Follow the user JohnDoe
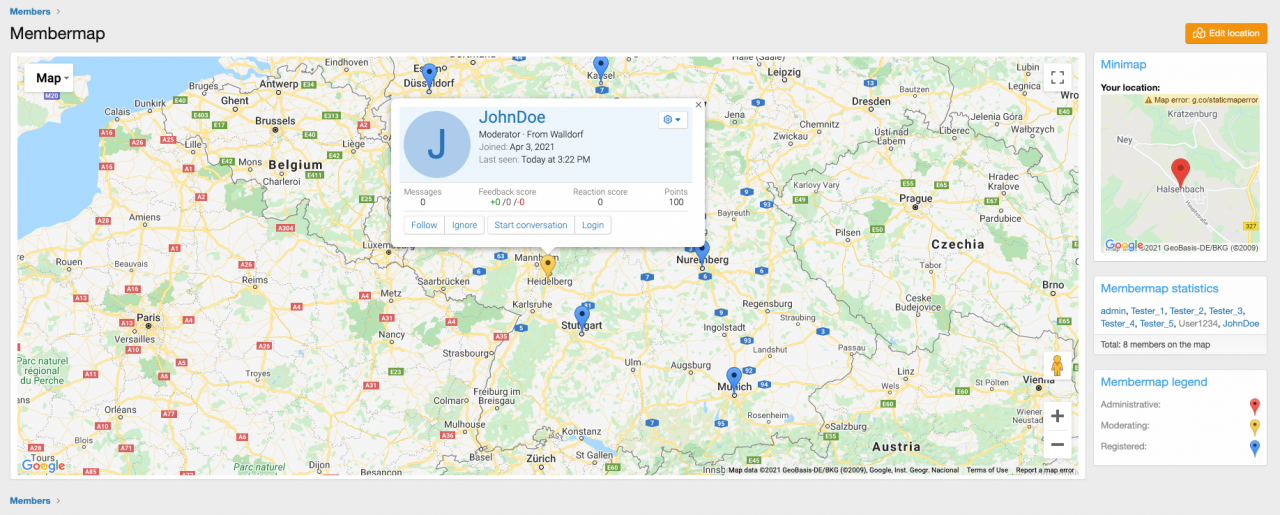The height and width of the screenshot is (515, 1280). (x=424, y=225)
